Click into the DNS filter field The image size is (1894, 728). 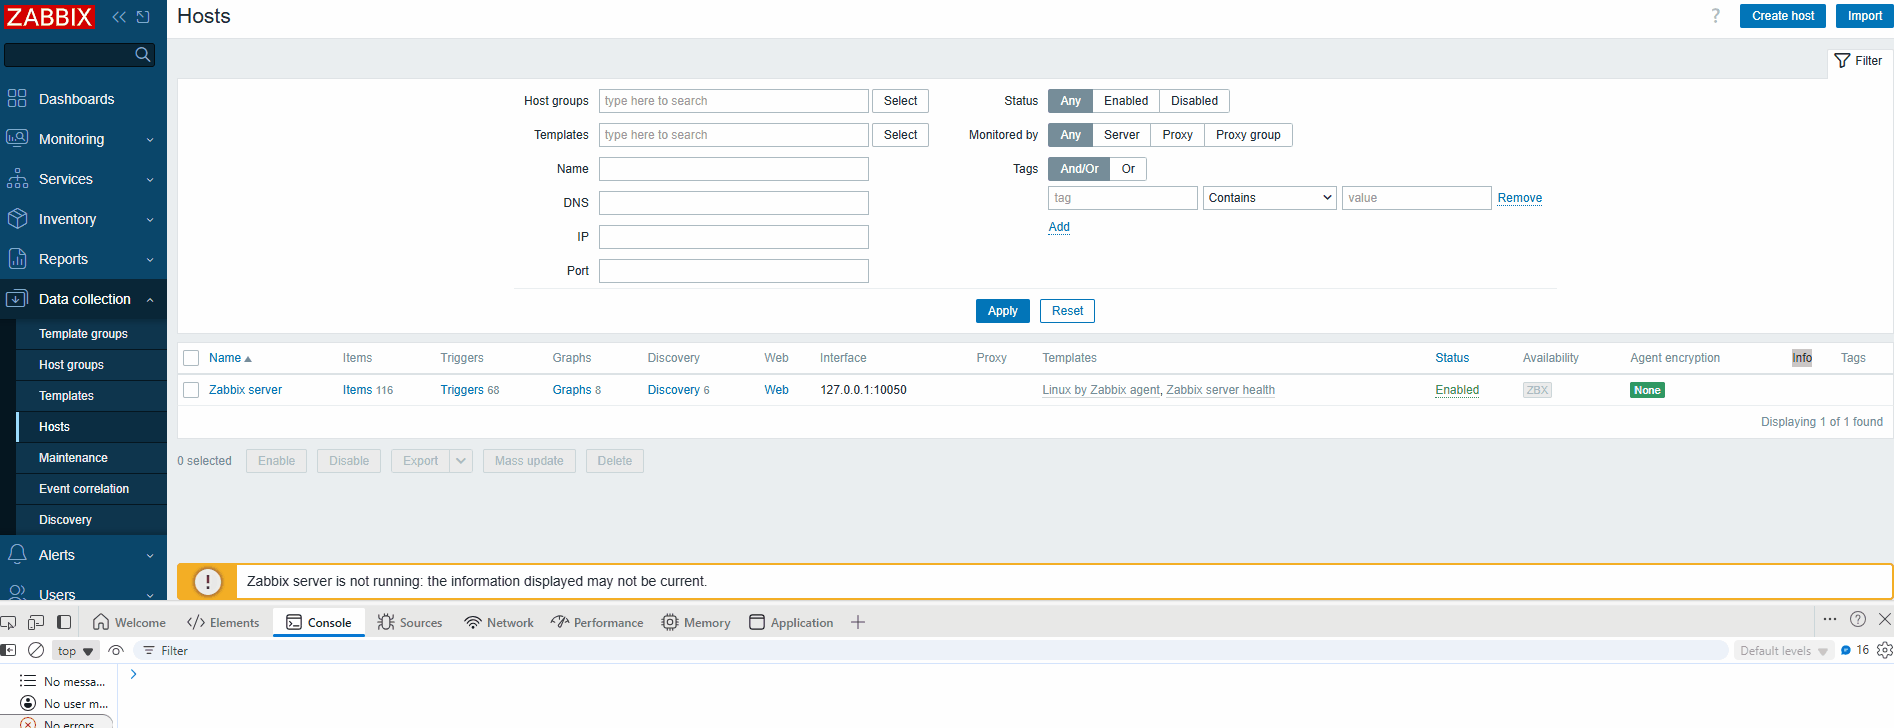[733, 203]
